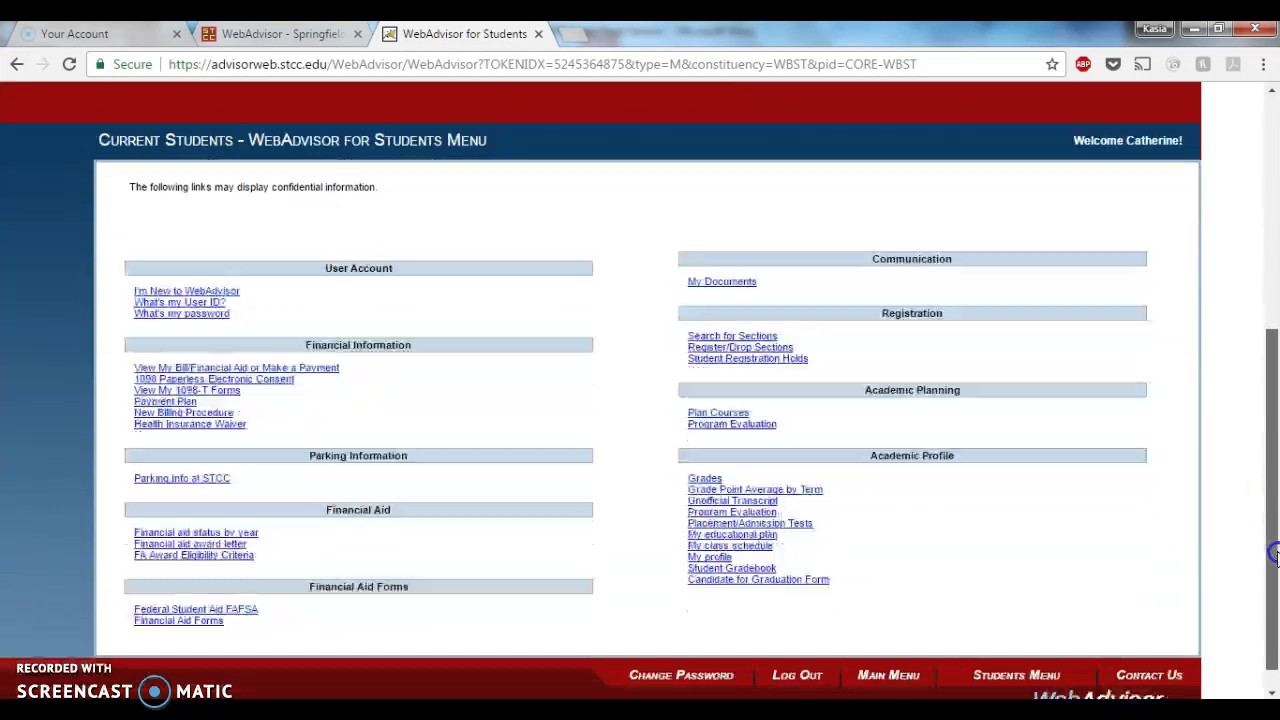Open Plan Courses link

718,413
